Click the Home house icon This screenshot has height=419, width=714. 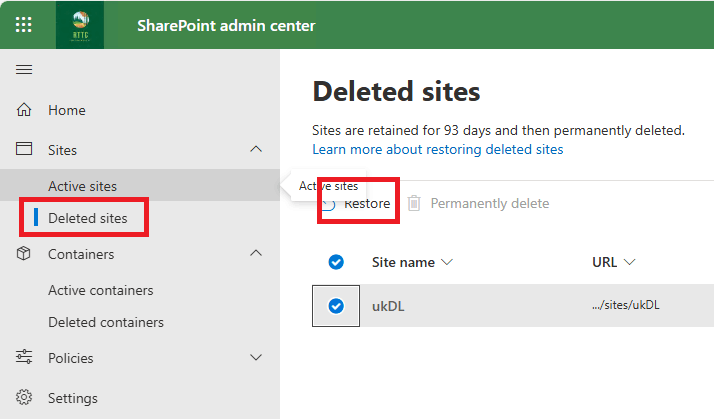pos(24,110)
